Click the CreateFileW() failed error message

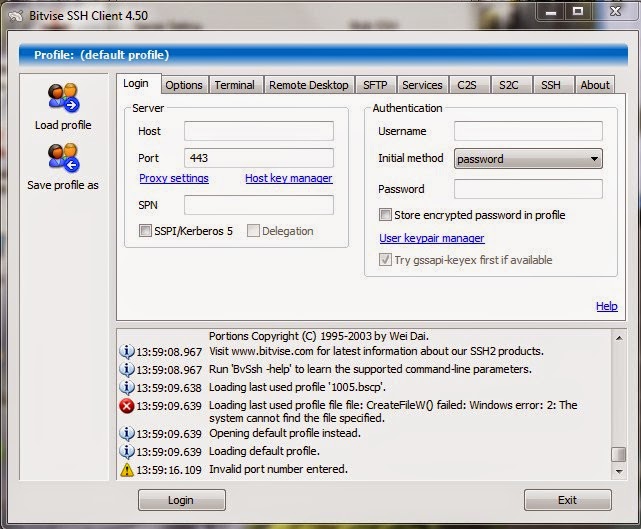coord(393,411)
